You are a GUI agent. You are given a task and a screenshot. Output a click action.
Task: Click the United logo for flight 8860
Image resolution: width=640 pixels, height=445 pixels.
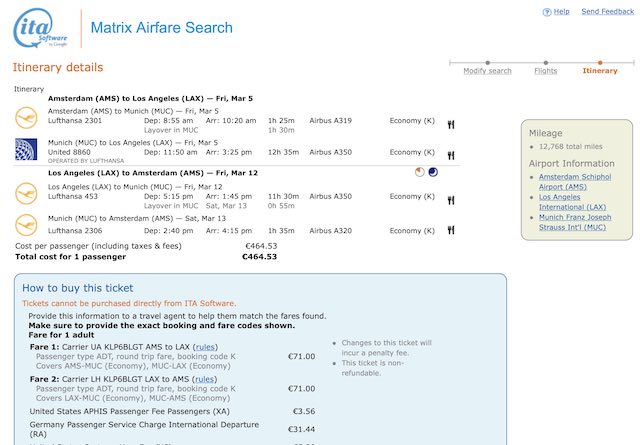pyautogui.click(x=26, y=149)
